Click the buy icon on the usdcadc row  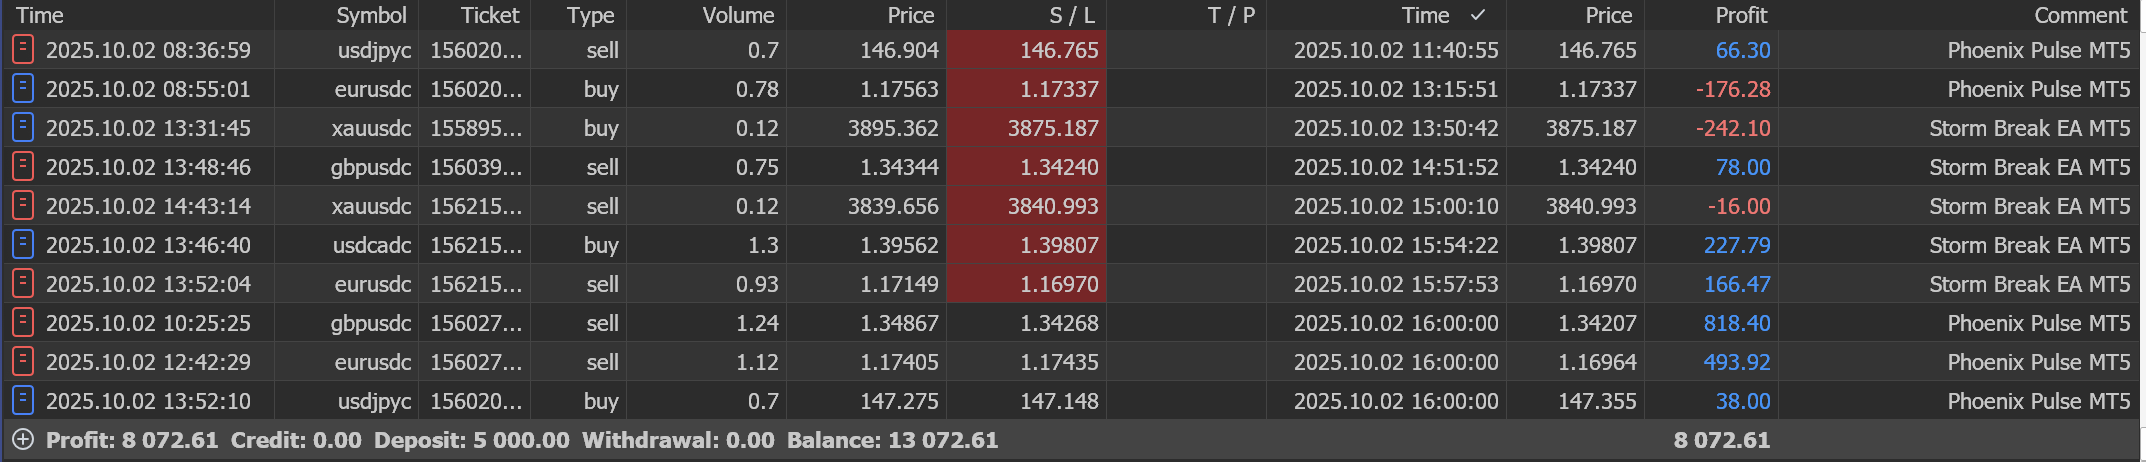click(23, 245)
